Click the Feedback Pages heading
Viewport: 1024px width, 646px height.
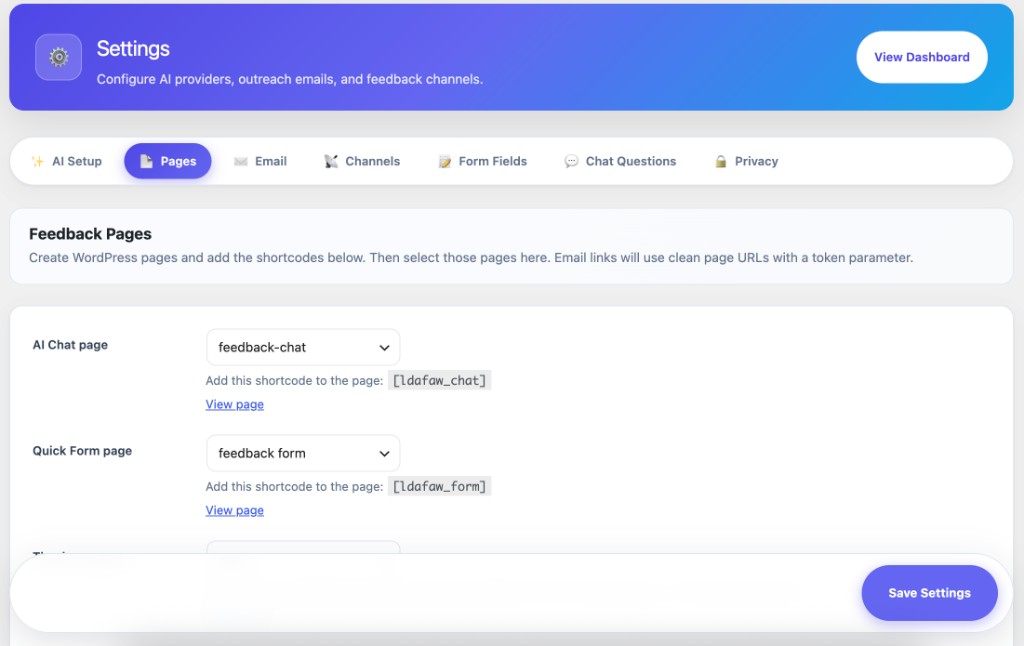pos(90,234)
